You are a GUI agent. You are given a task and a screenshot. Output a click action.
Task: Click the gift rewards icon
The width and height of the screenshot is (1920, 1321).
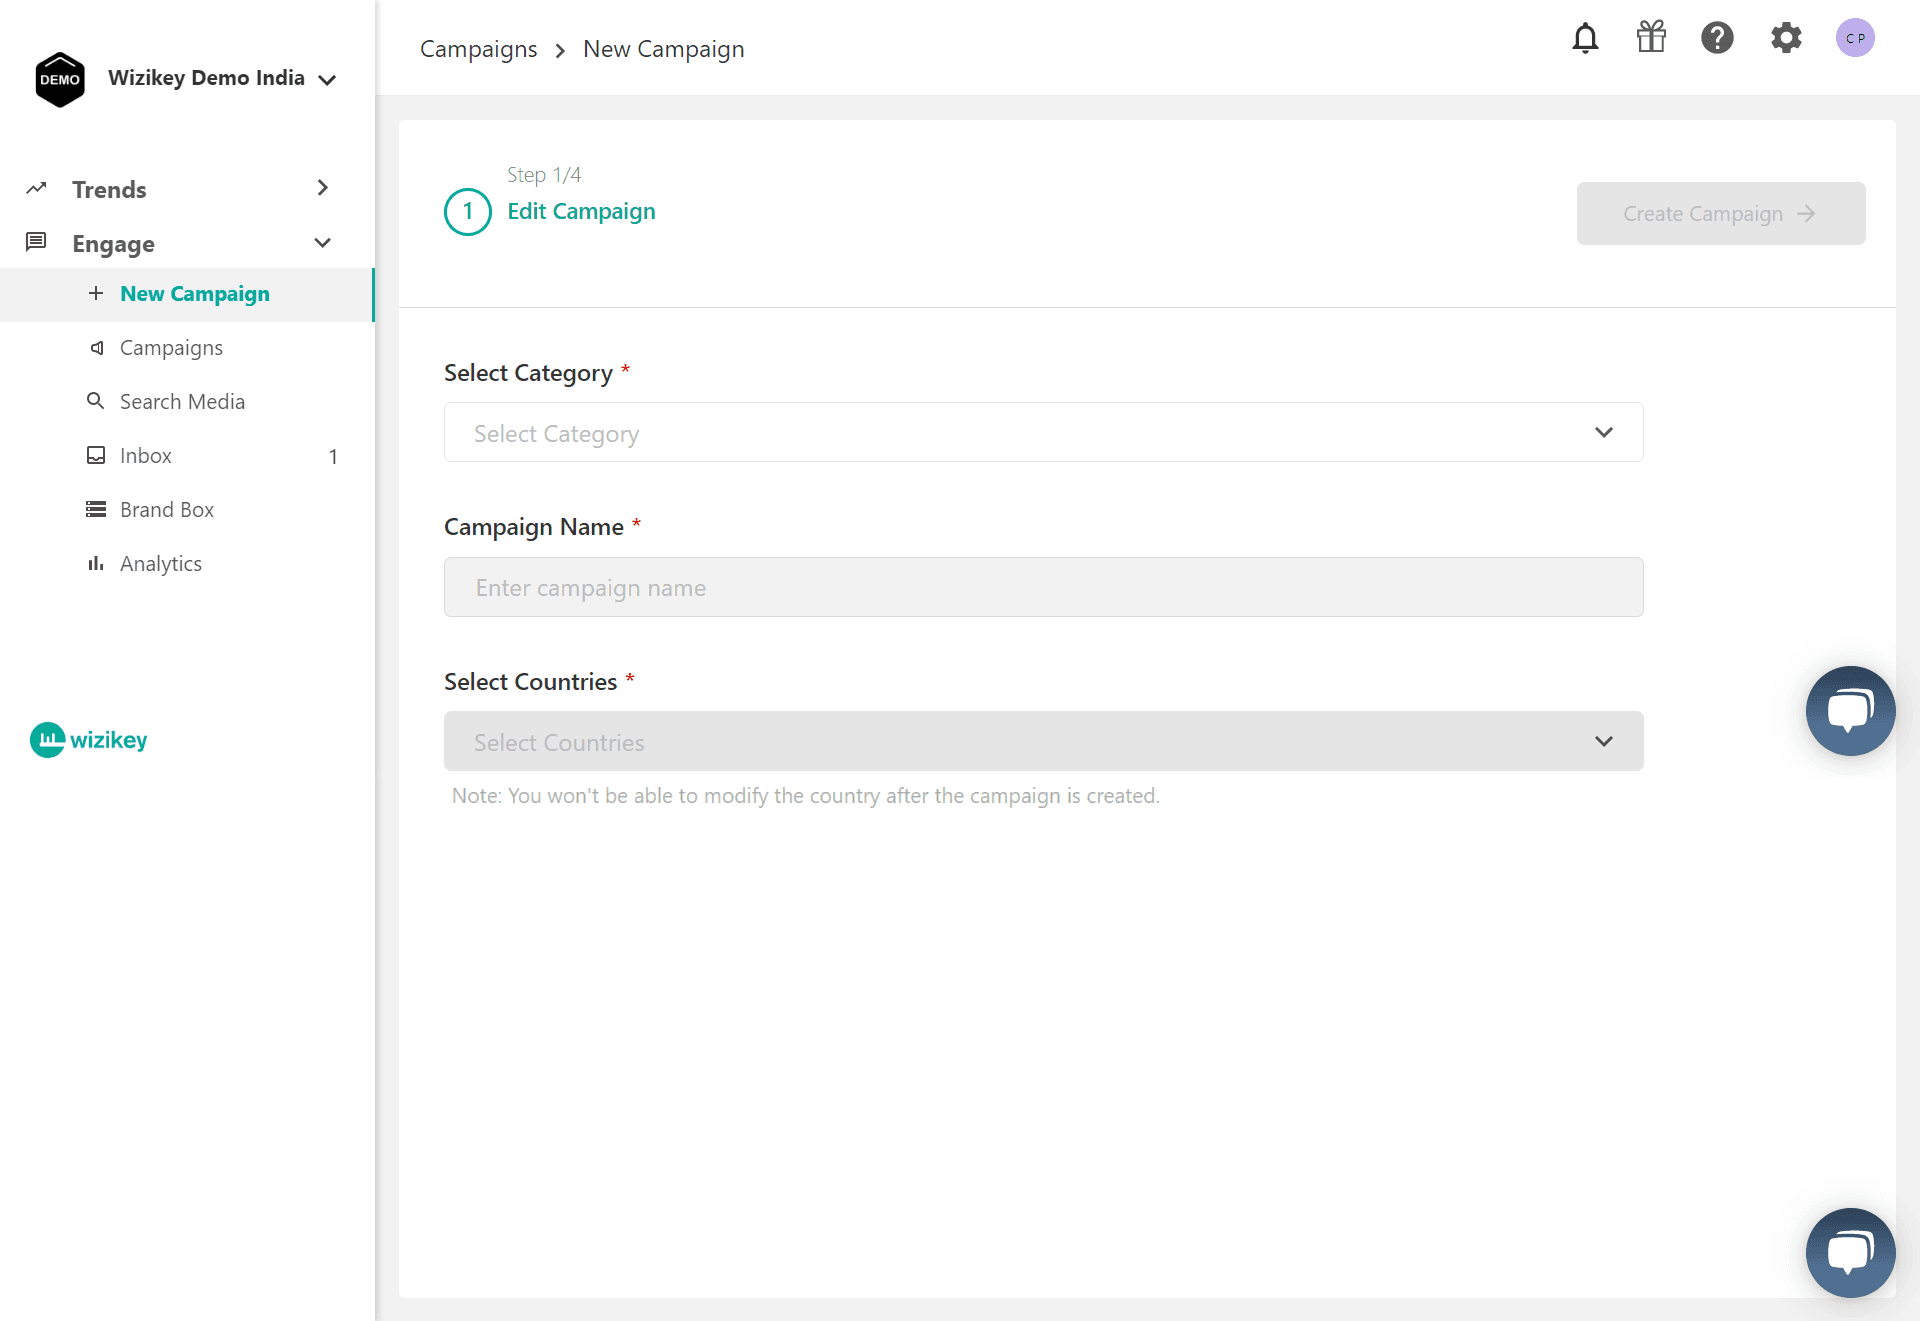pyautogui.click(x=1651, y=38)
